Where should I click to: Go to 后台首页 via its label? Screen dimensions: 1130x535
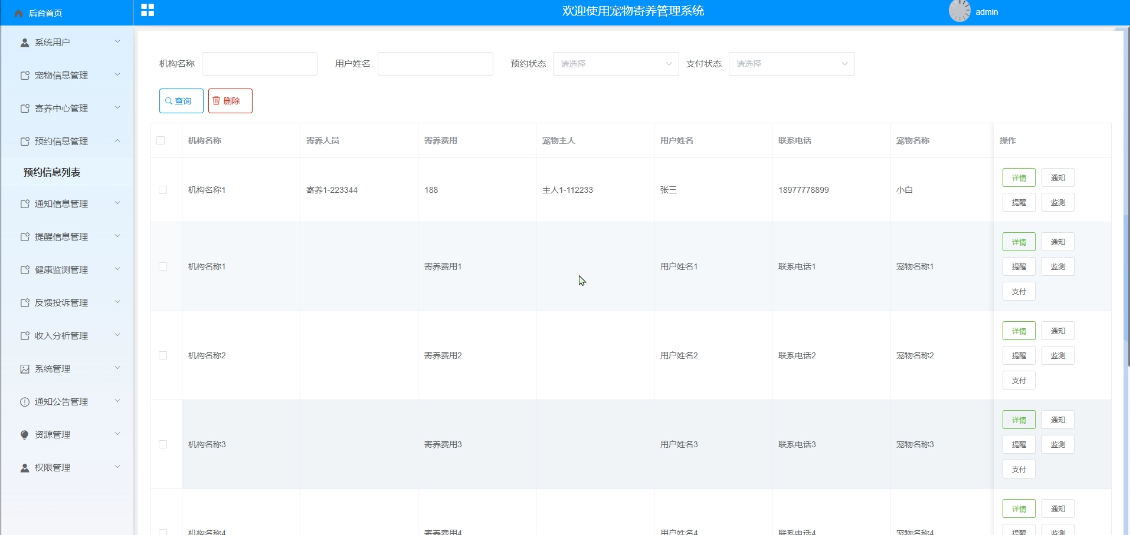coord(45,13)
